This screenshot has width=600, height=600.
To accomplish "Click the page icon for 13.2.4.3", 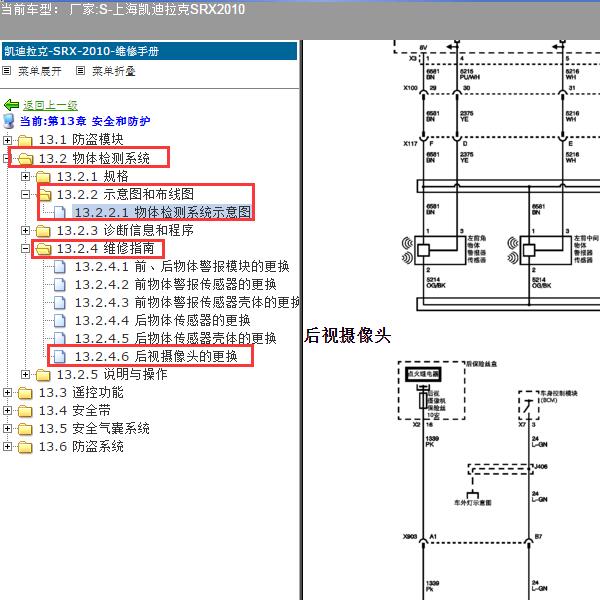I will click(60, 303).
